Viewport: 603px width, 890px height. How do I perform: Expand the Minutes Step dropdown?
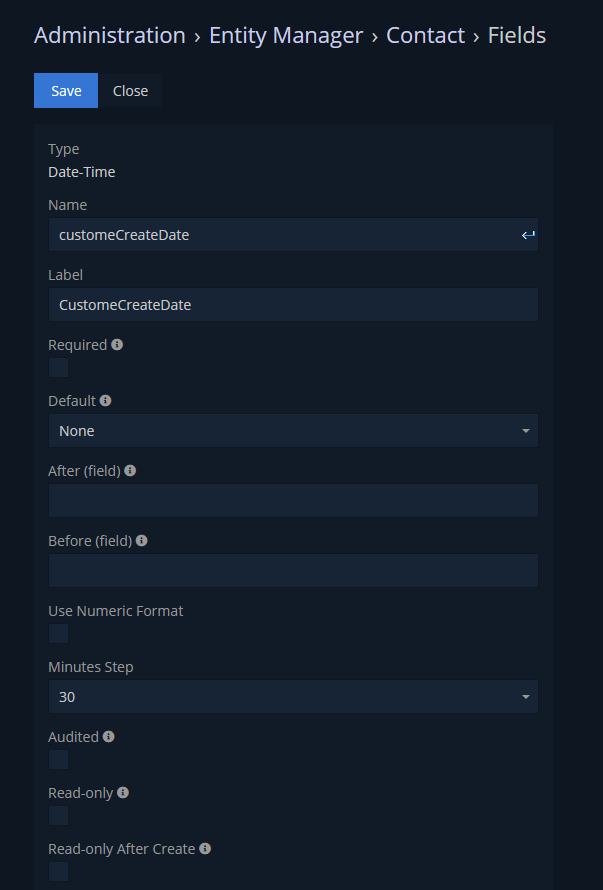294,696
